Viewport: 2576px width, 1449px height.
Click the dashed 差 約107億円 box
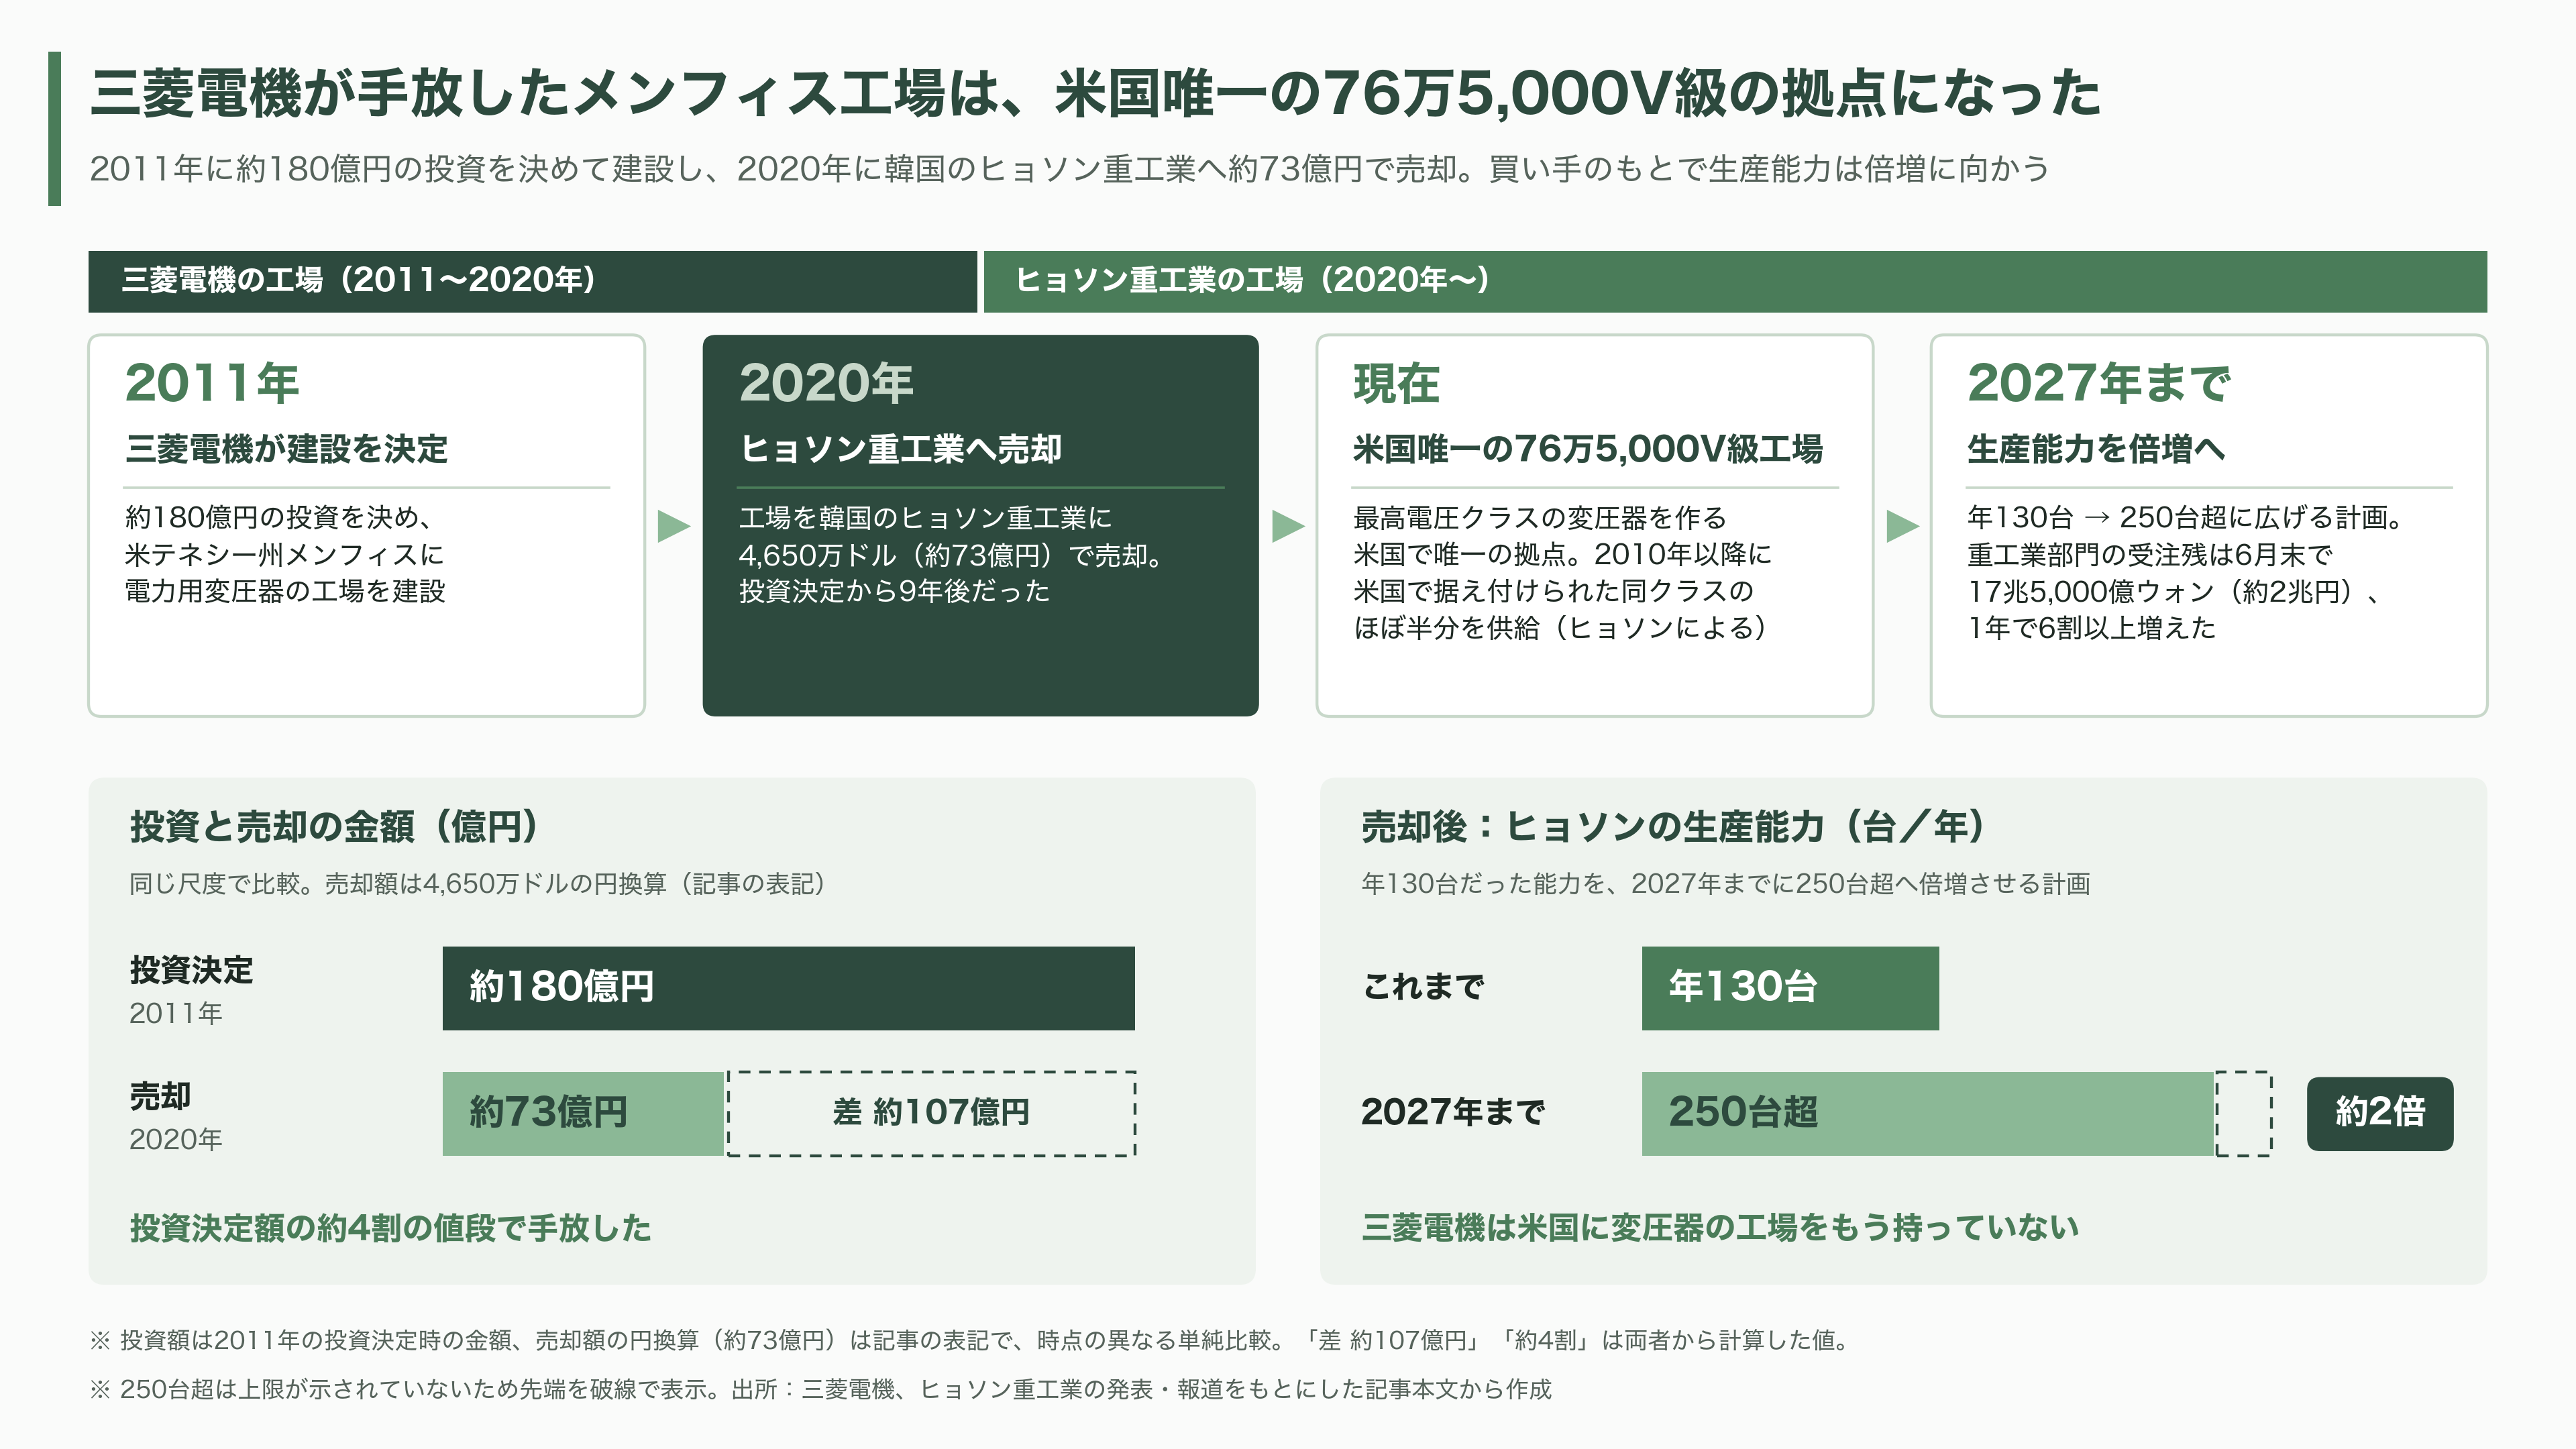click(931, 1114)
